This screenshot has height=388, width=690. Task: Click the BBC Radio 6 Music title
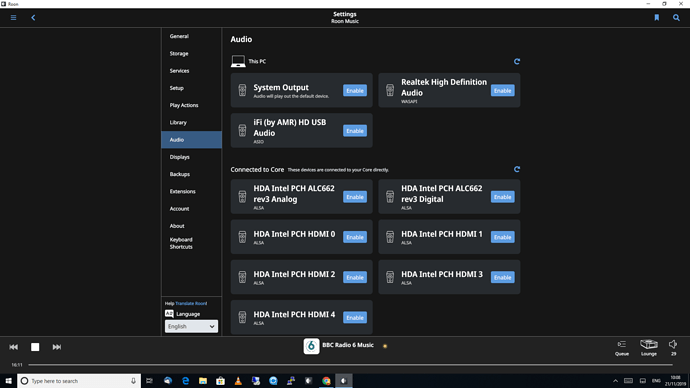point(348,345)
